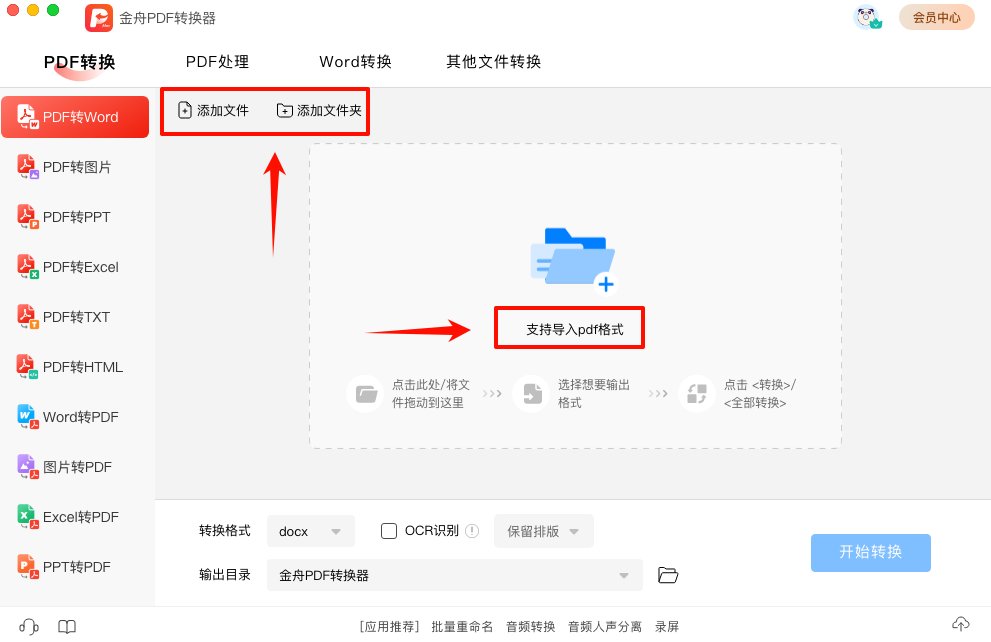
Task: Open the user manual book icon
Action: coord(66,626)
